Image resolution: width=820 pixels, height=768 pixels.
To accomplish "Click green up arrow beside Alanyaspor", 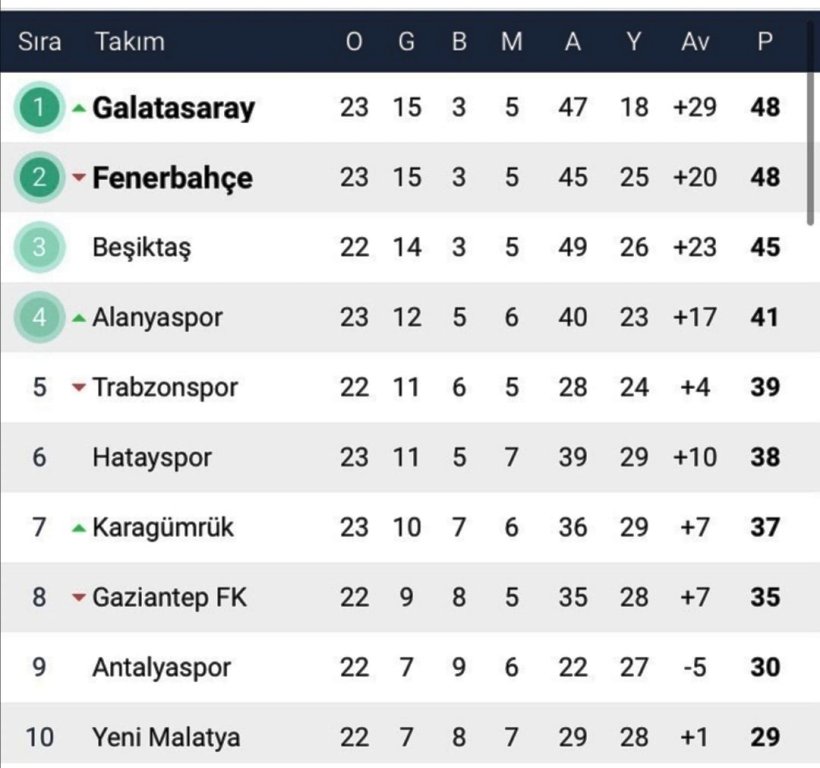I will tap(78, 318).
